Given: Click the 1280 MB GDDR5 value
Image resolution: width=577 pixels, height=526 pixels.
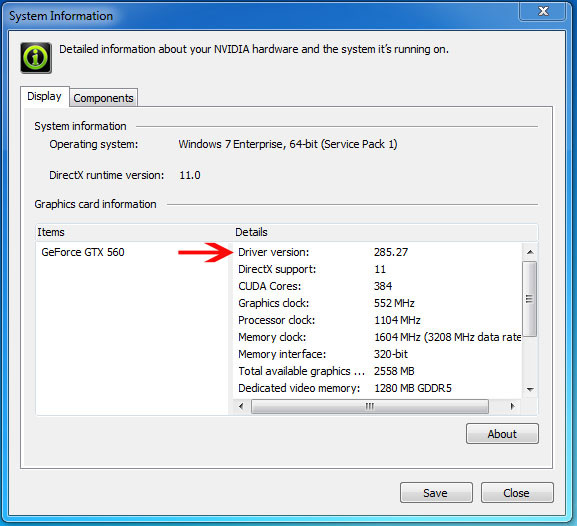Looking at the screenshot, I should pyautogui.click(x=413, y=388).
